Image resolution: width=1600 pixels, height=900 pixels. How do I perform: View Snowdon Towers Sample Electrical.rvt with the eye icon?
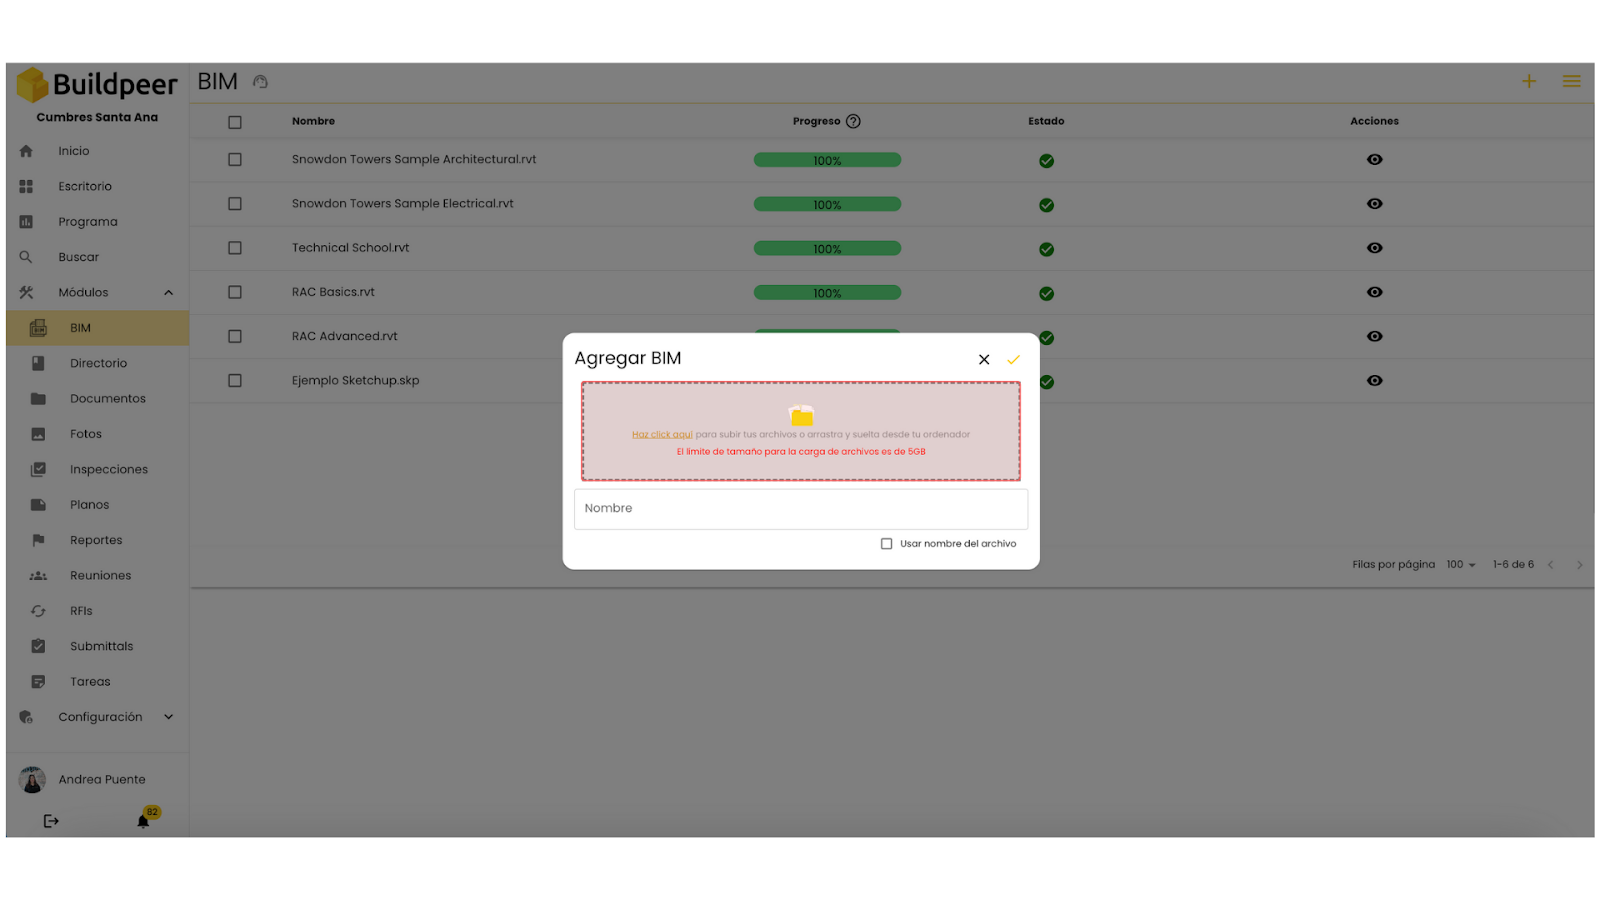pos(1375,204)
